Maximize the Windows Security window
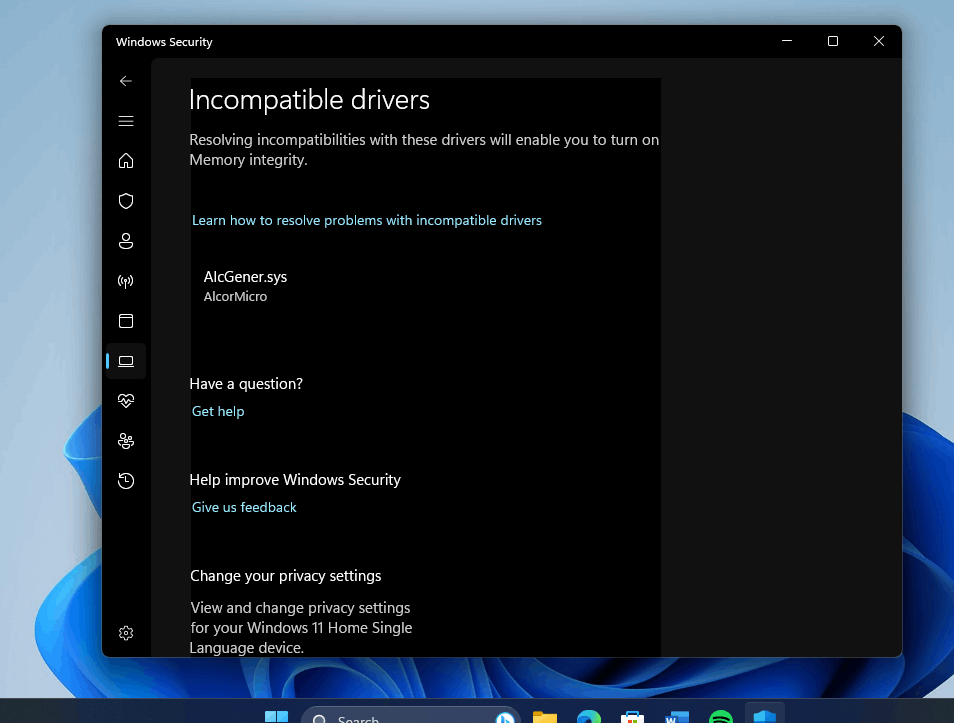Viewport: 954px width, 723px height. [x=833, y=41]
